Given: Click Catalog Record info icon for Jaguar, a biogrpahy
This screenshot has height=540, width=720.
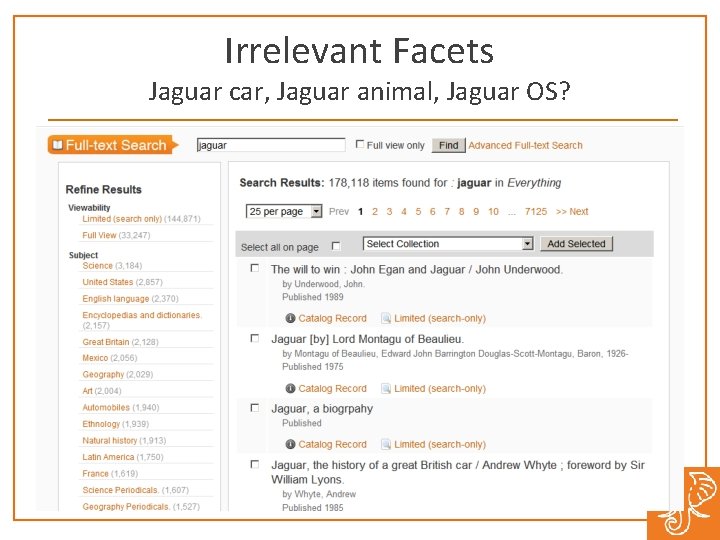Looking at the screenshot, I should point(290,444).
